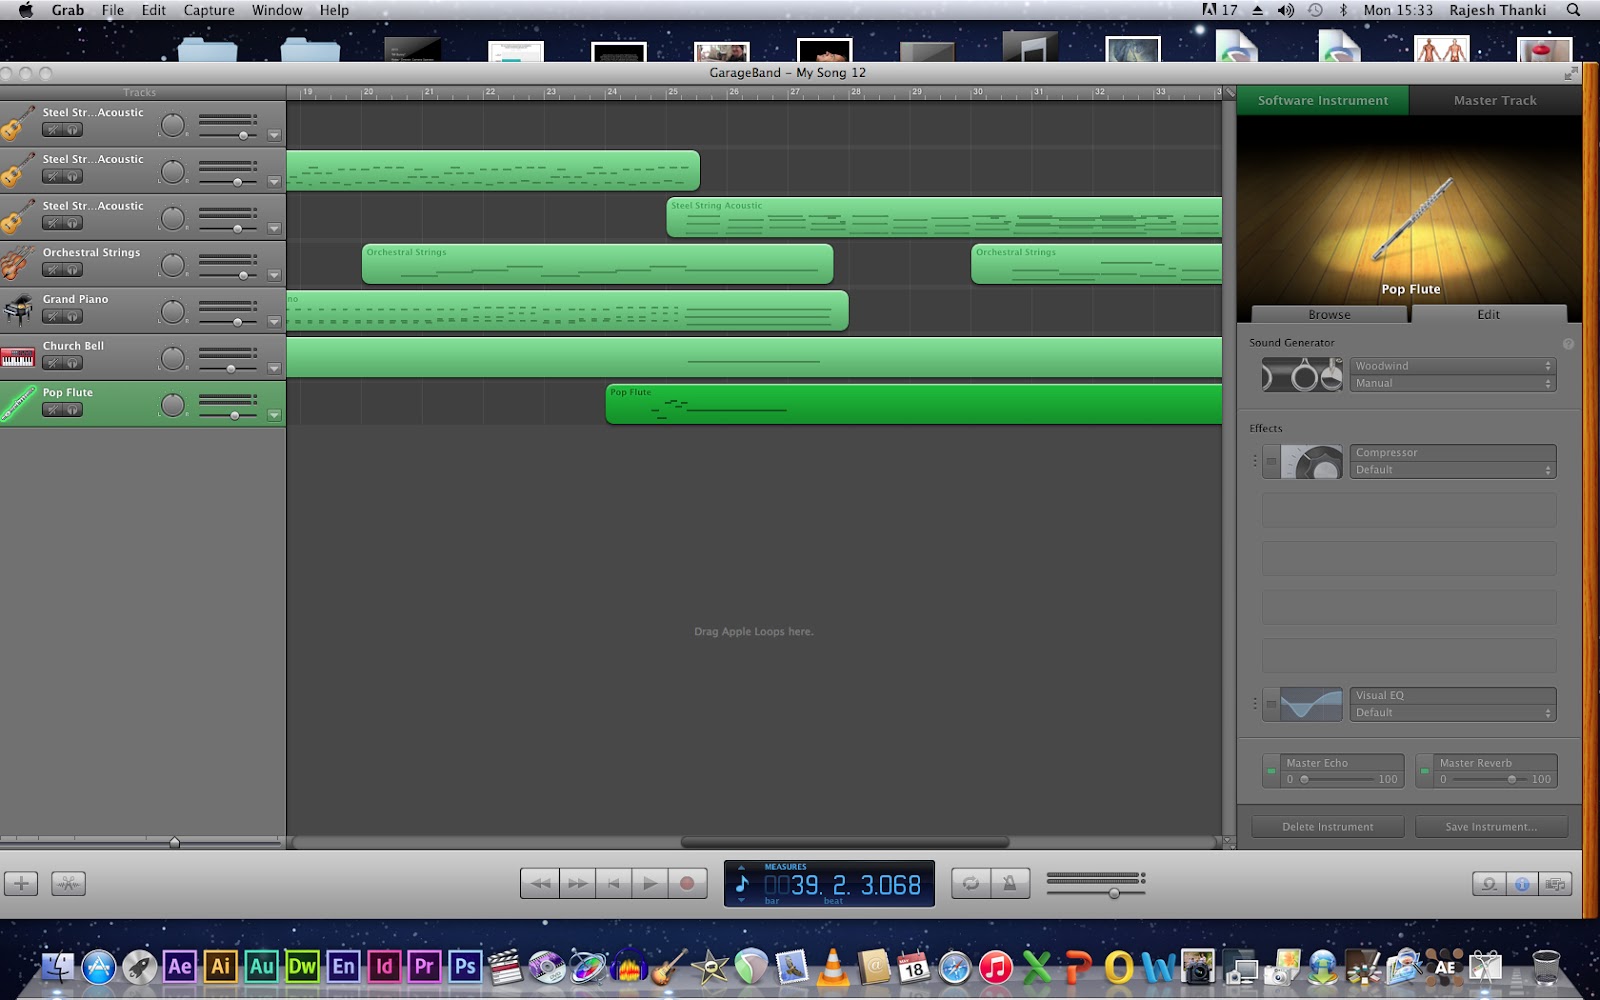Click the Church Bell keyboard track icon
Image resolution: width=1600 pixels, height=1000 pixels.
(18, 357)
